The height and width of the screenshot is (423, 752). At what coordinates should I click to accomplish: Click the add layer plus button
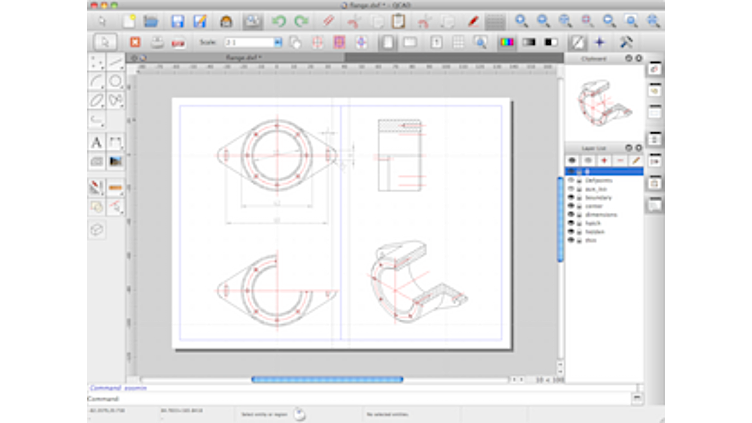603,160
